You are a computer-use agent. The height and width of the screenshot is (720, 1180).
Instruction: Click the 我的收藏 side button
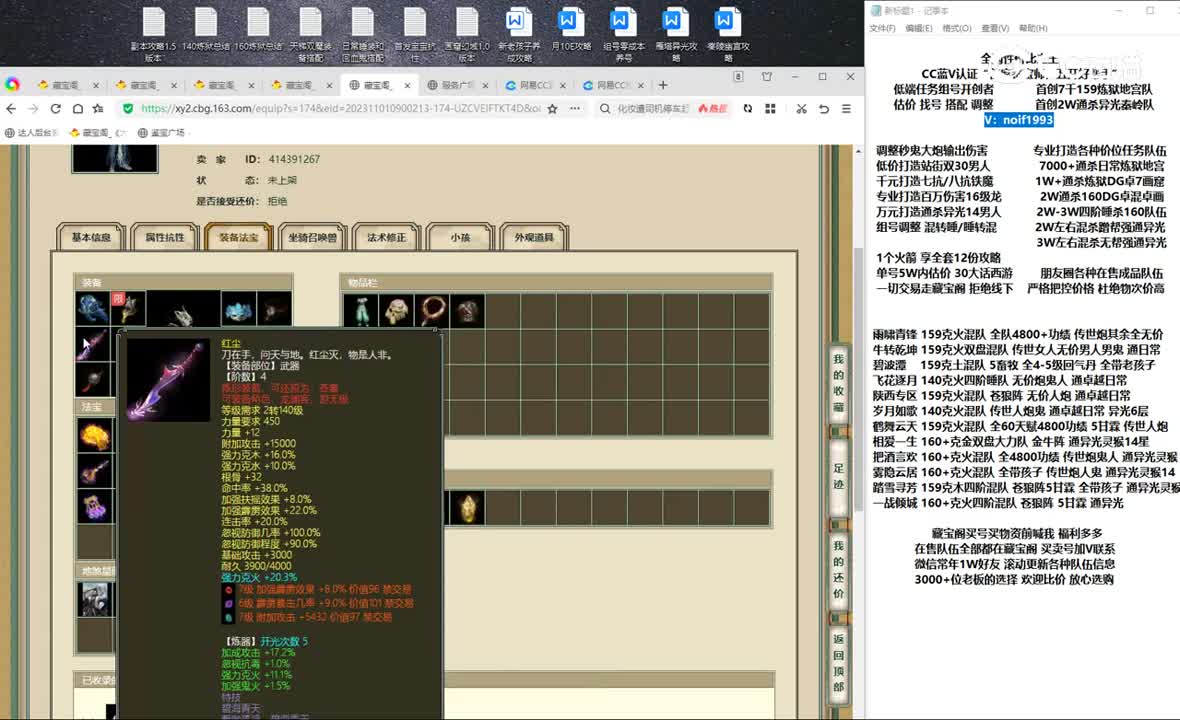pyautogui.click(x=838, y=383)
